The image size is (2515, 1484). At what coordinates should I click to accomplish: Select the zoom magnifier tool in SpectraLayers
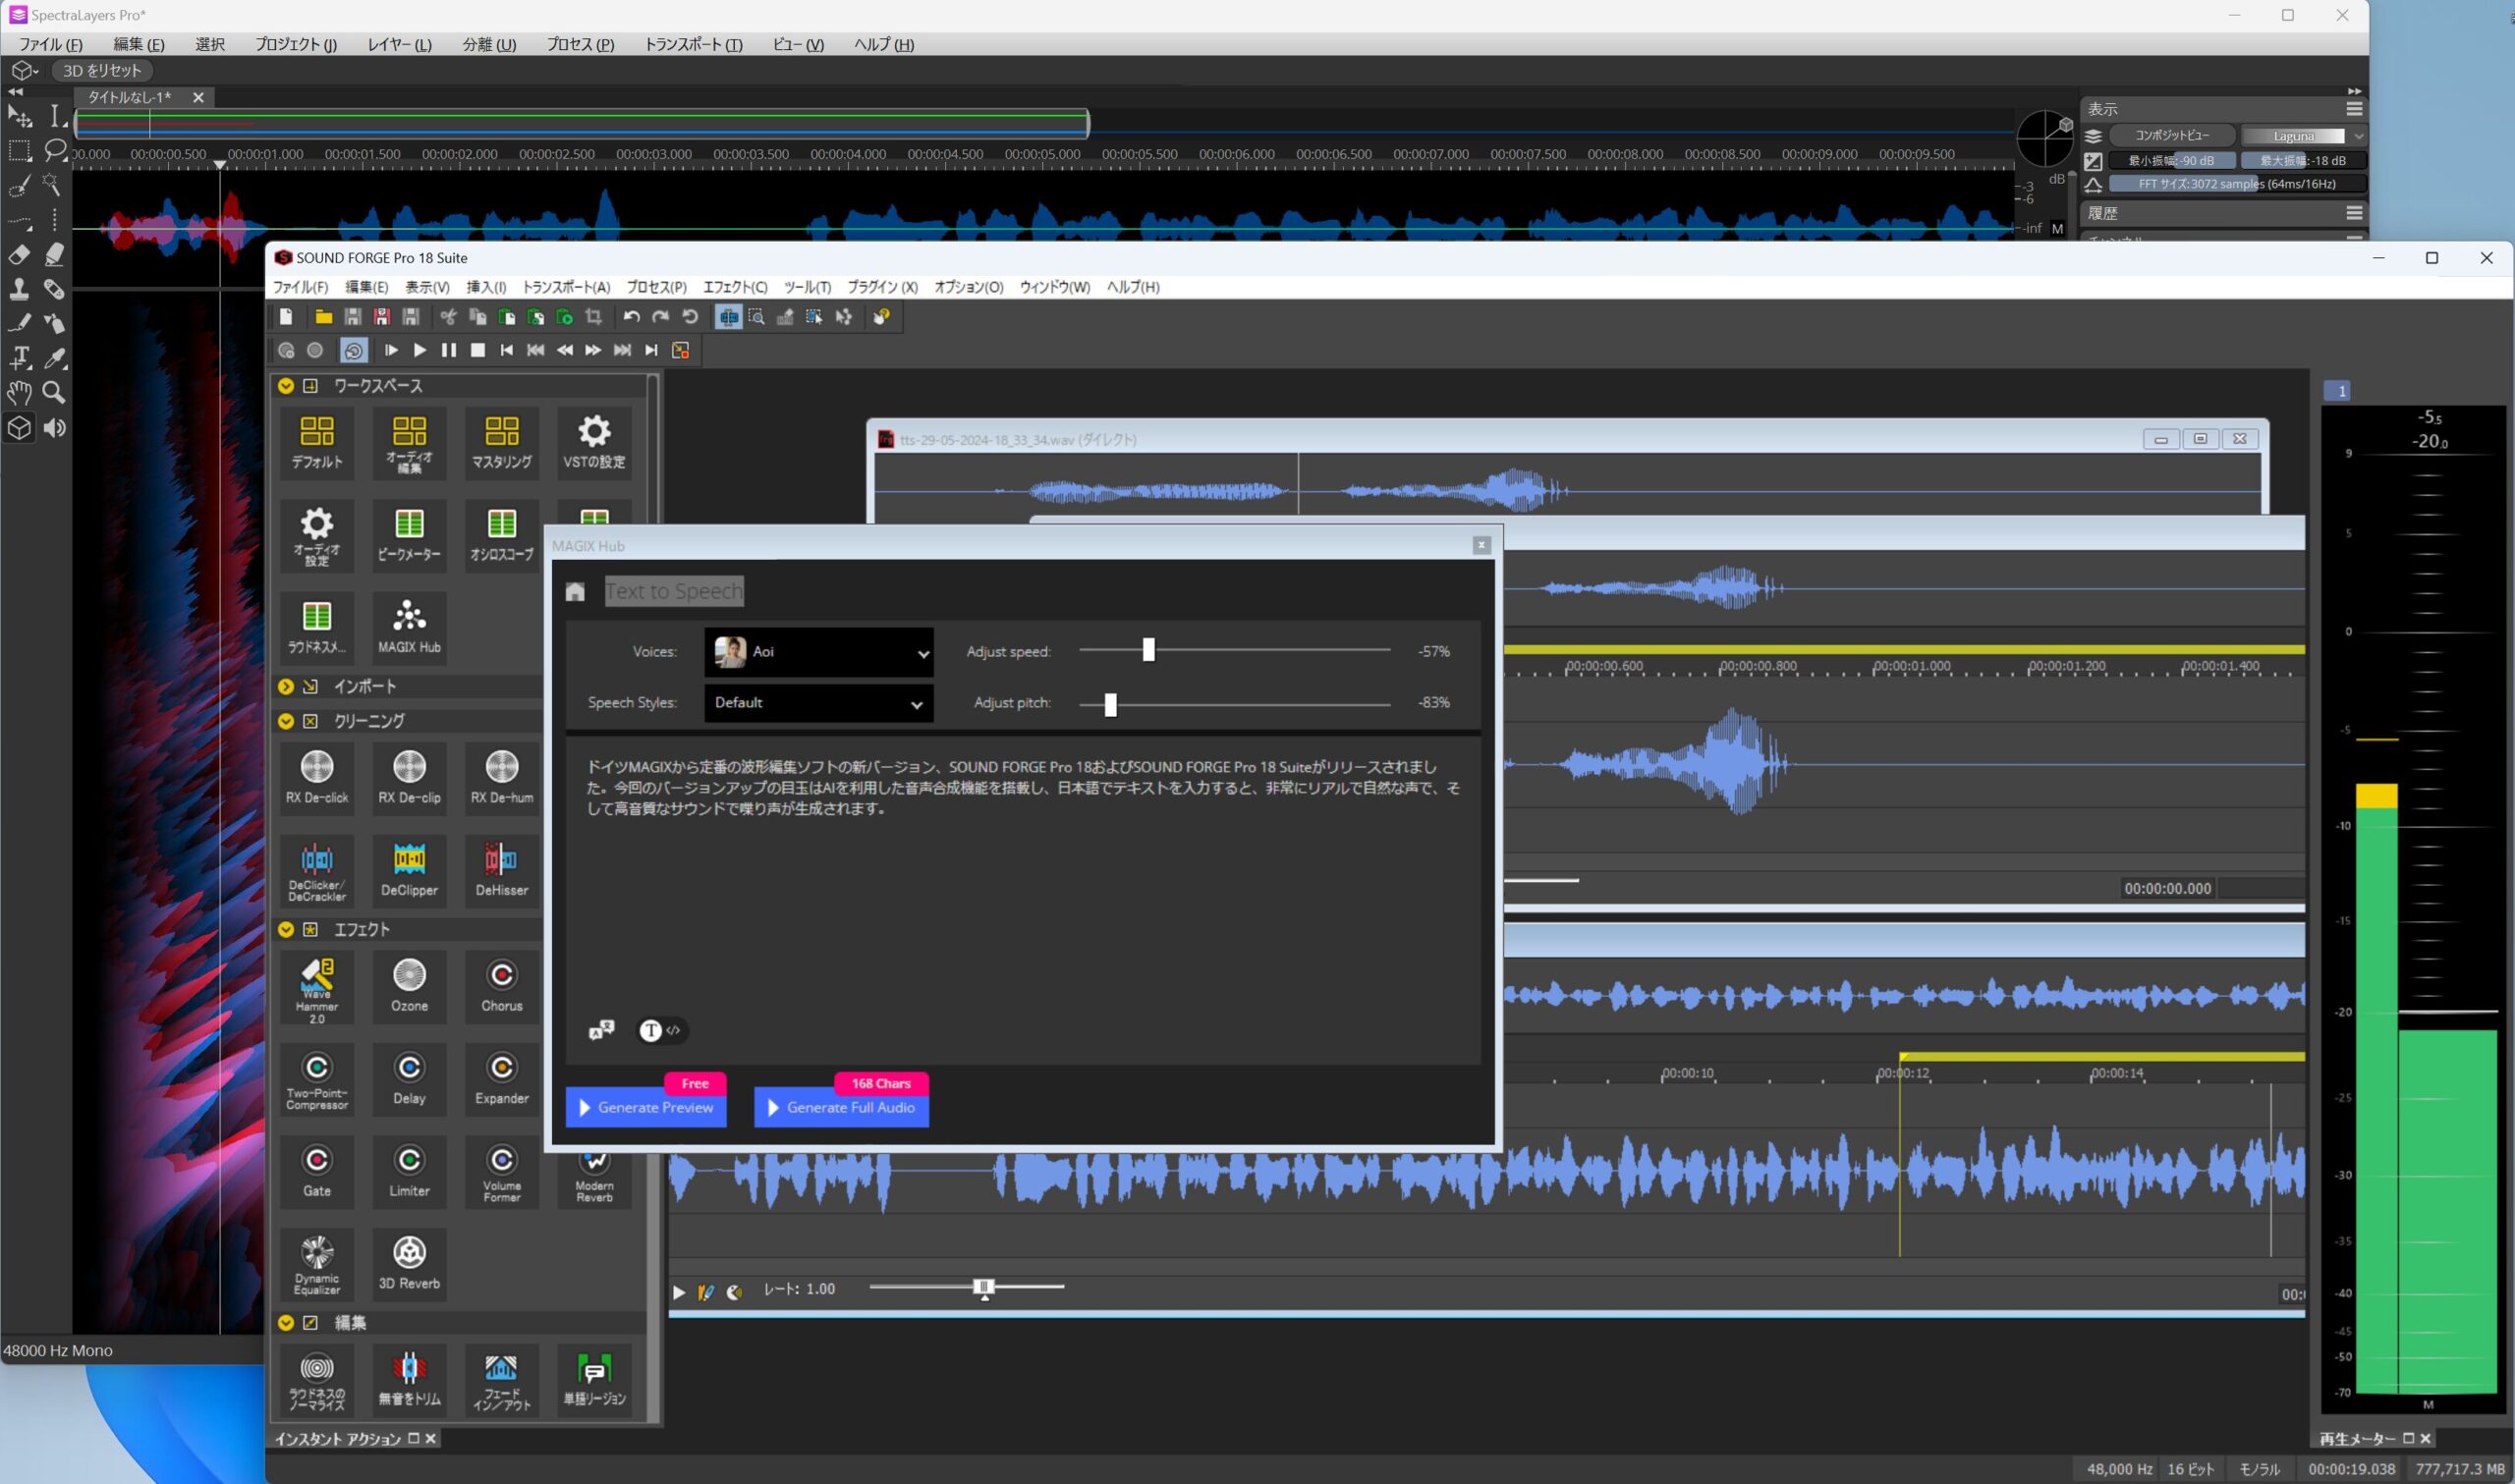tap(54, 392)
